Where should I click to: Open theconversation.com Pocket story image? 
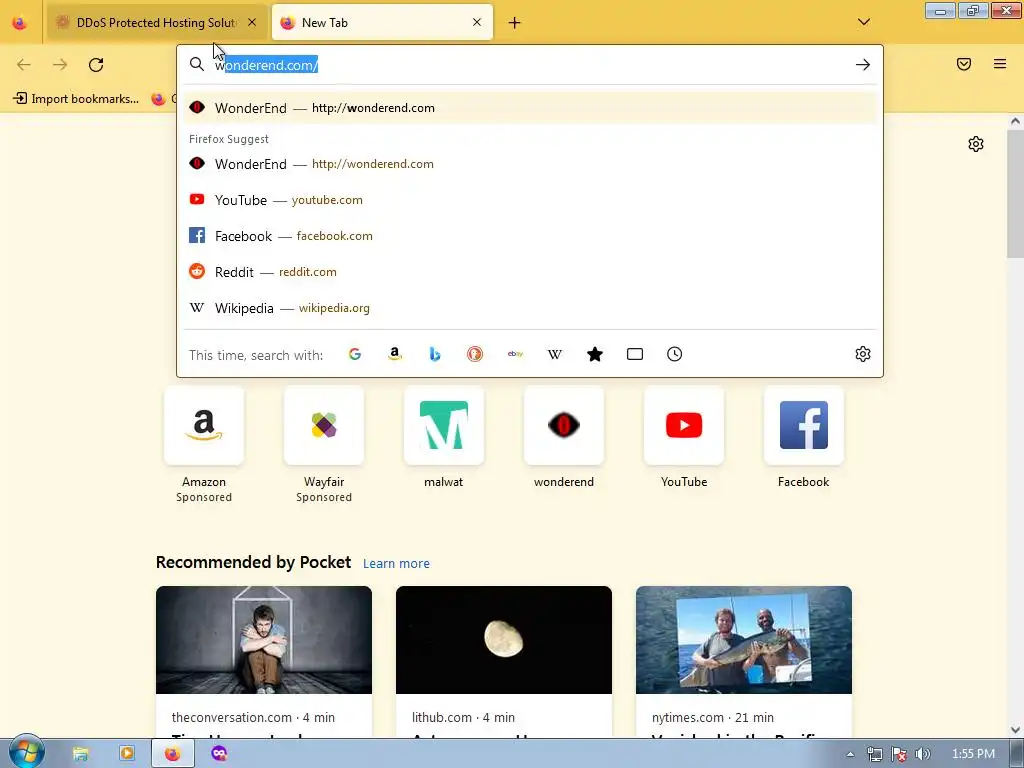(x=264, y=640)
